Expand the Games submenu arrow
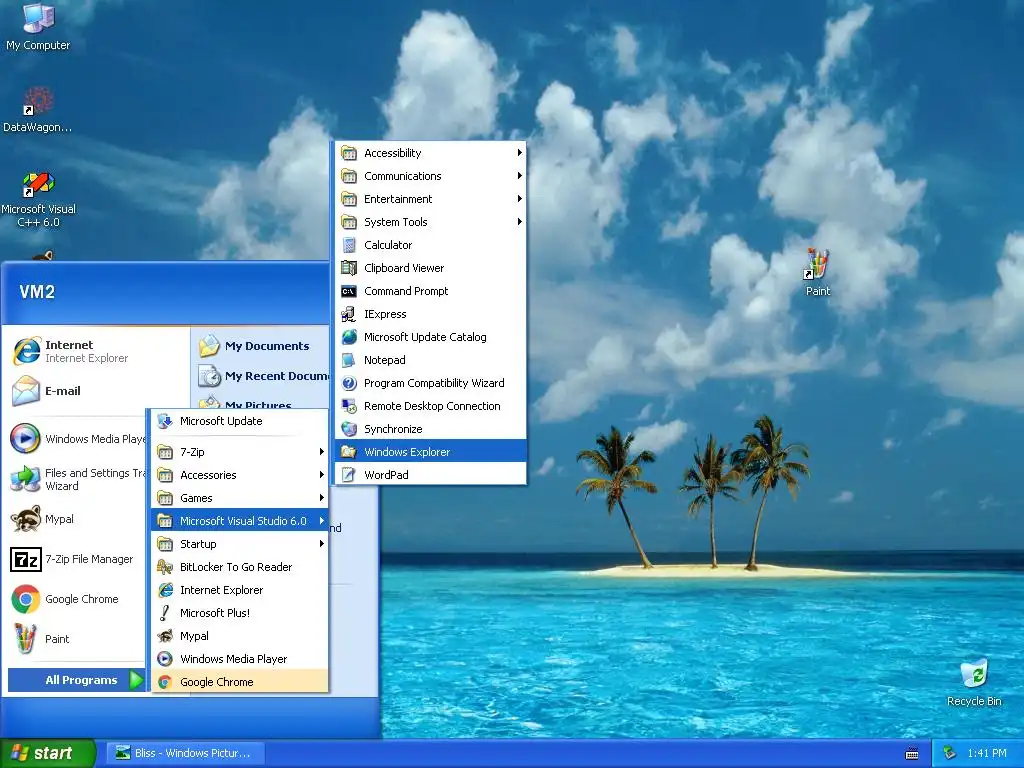 [321, 498]
